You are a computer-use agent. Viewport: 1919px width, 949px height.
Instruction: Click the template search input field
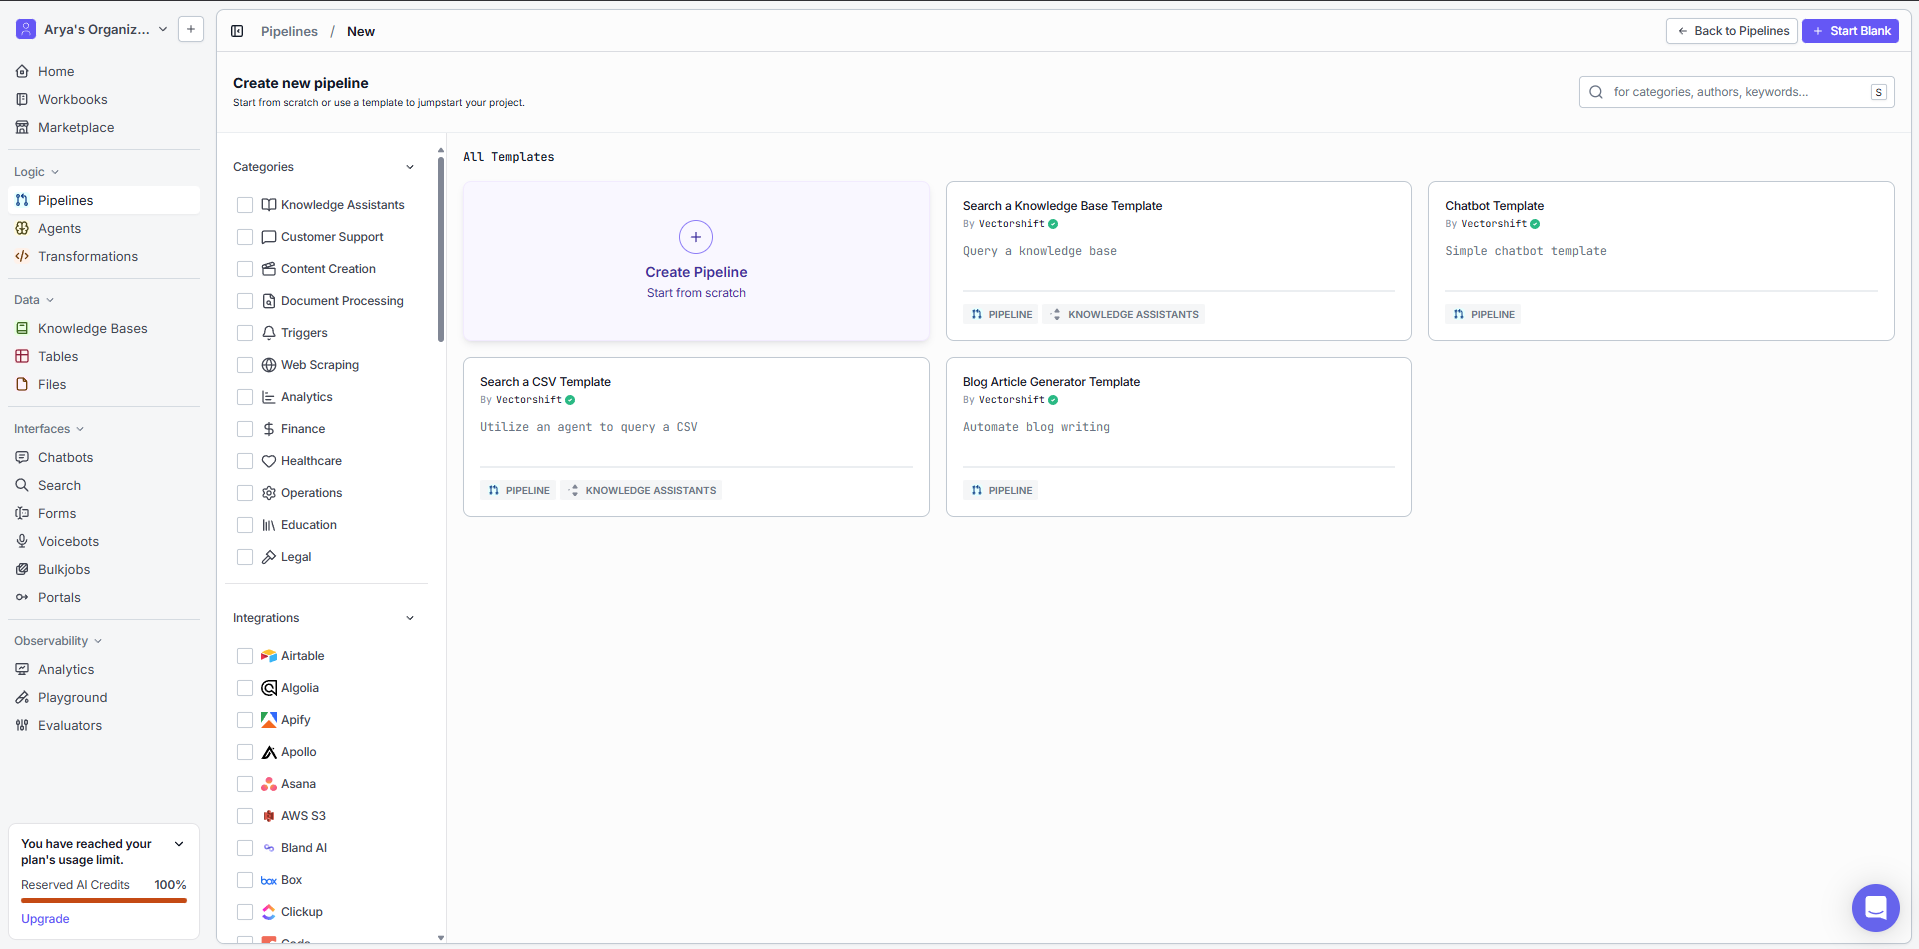1736,92
